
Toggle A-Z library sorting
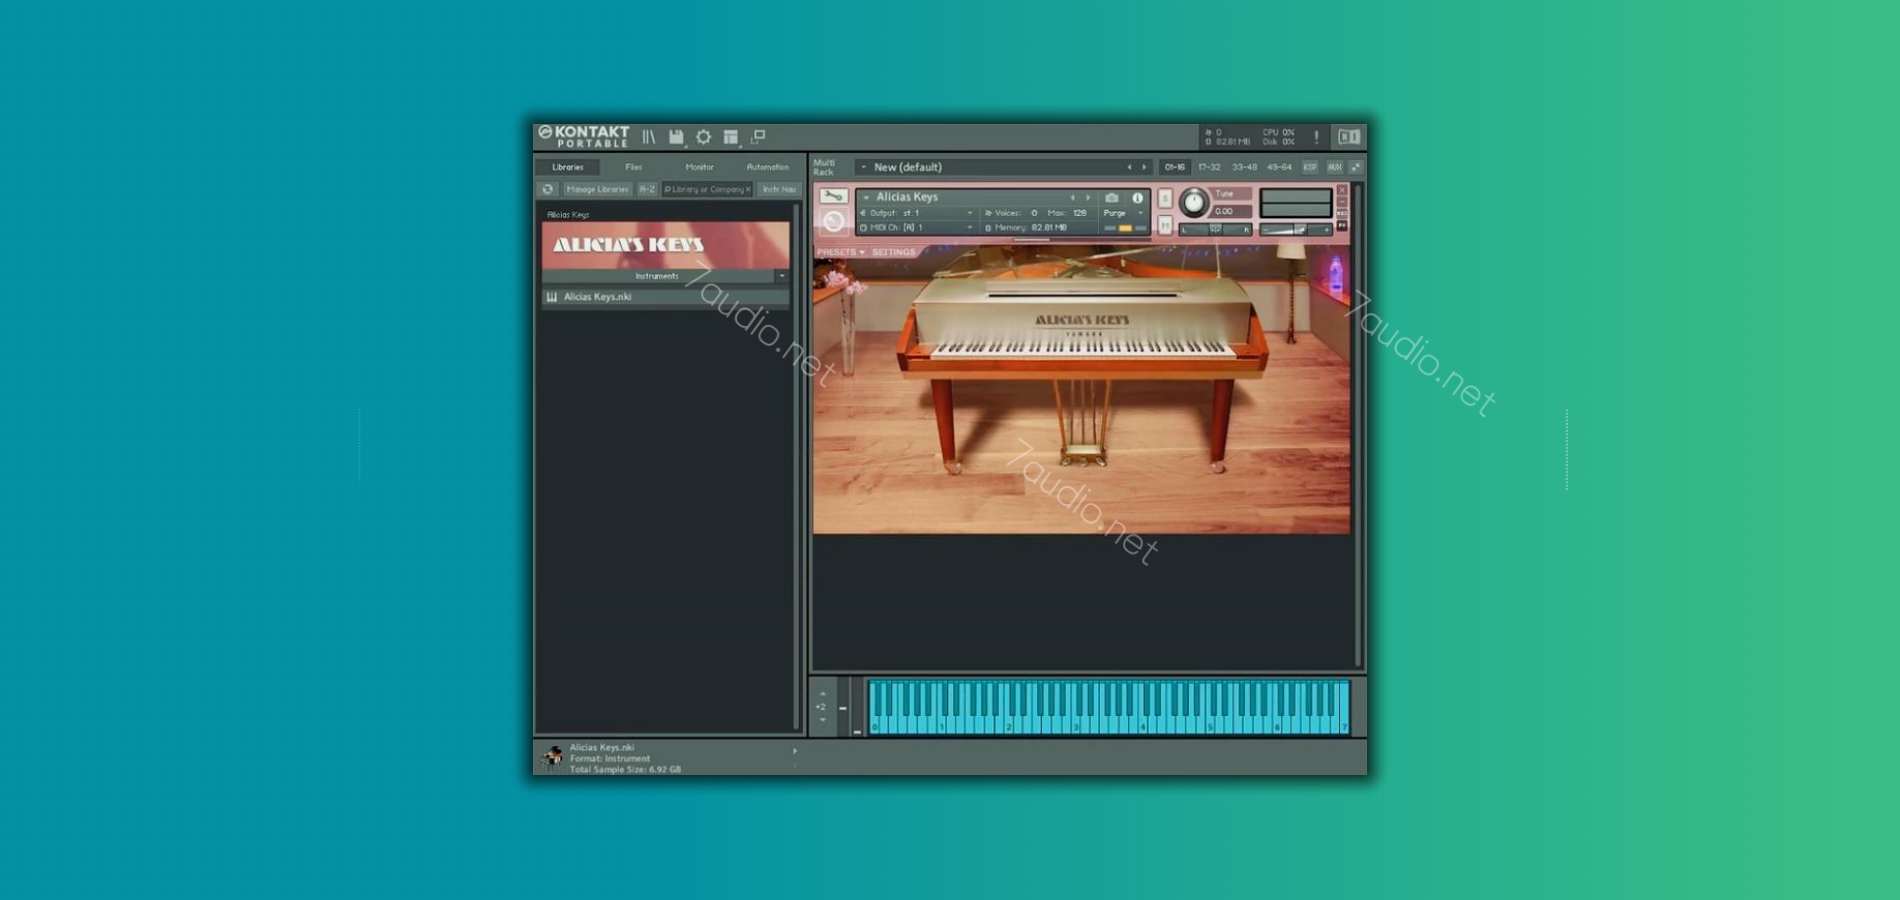click(x=647, y=189)
